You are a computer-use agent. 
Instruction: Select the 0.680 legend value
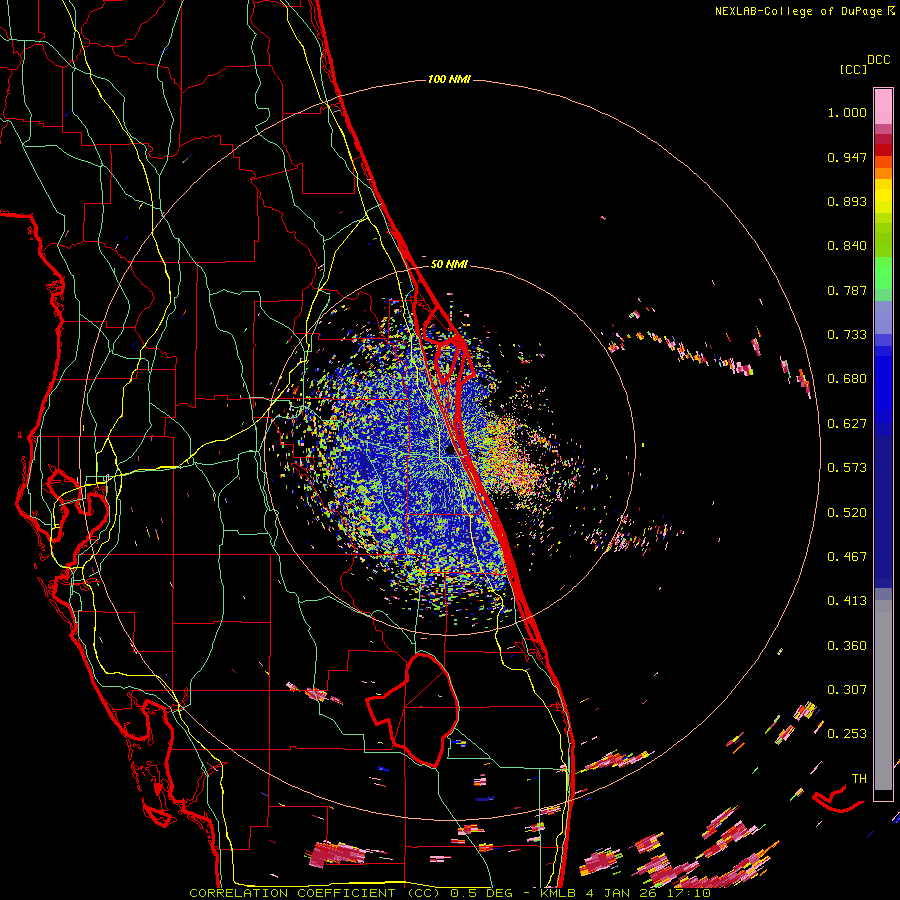(x=847, y=379)
